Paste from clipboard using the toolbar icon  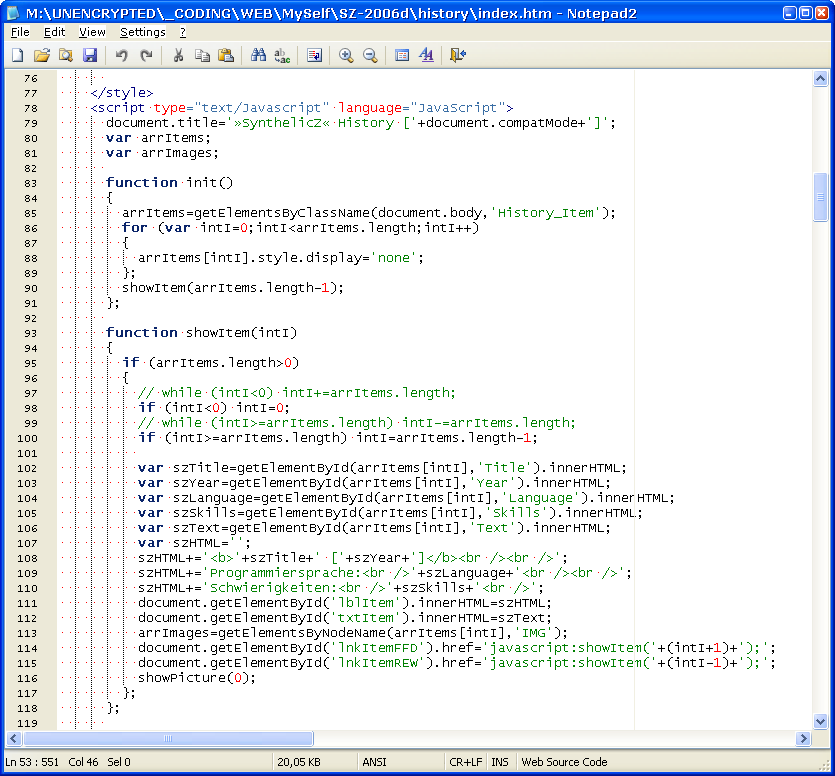click(226, 55)
